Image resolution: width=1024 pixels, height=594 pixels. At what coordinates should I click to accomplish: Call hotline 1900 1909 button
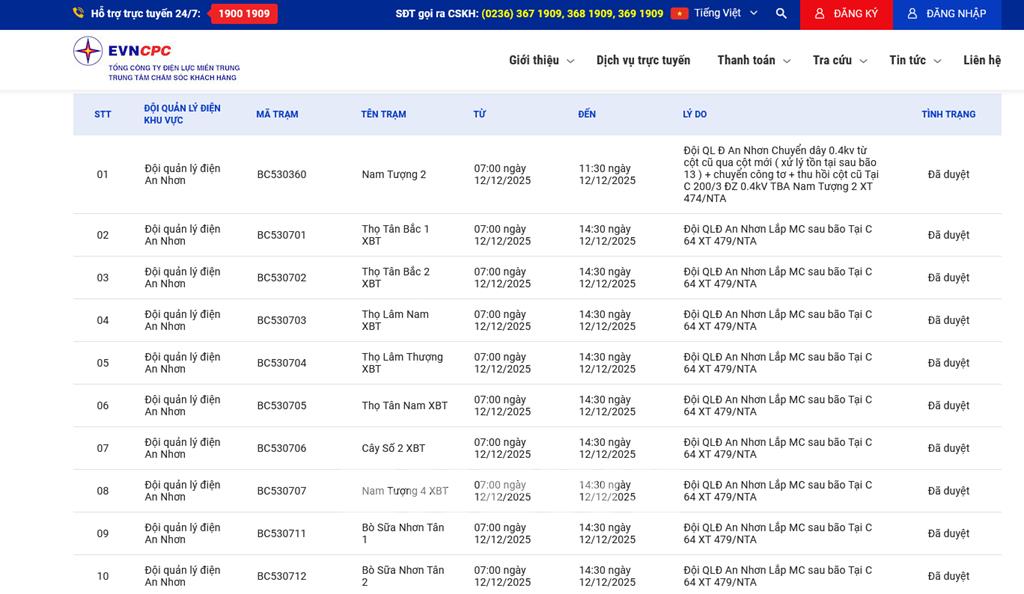point(243,14)
